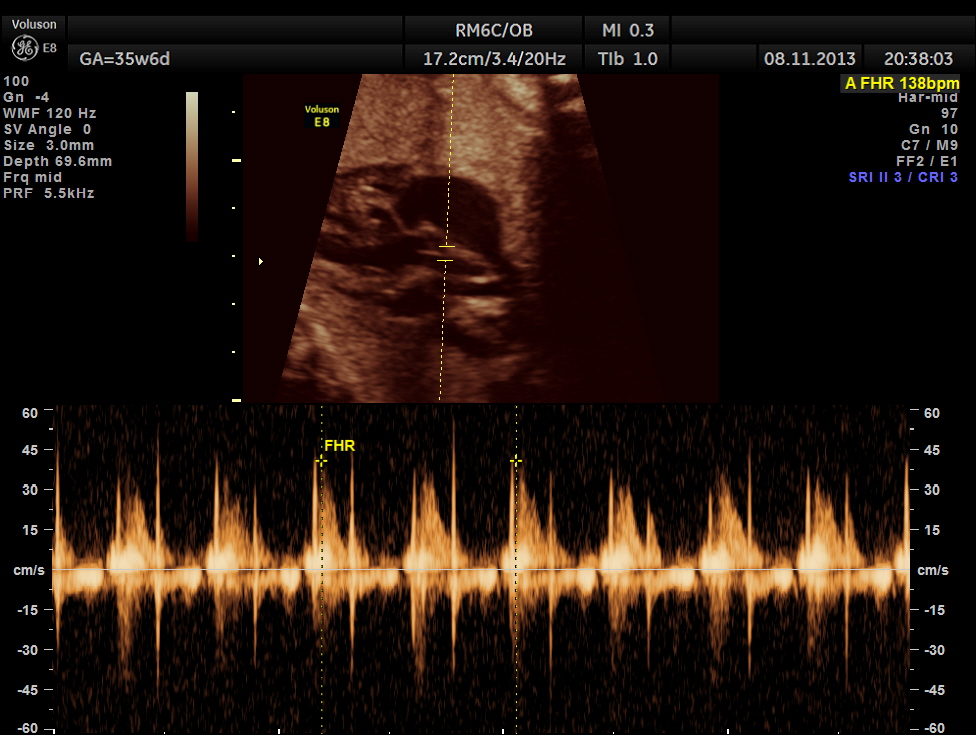This screenshot has height=735, width=976.
Task: Click the first FHR caliper cross marker
Action: (x=321, y=461)
